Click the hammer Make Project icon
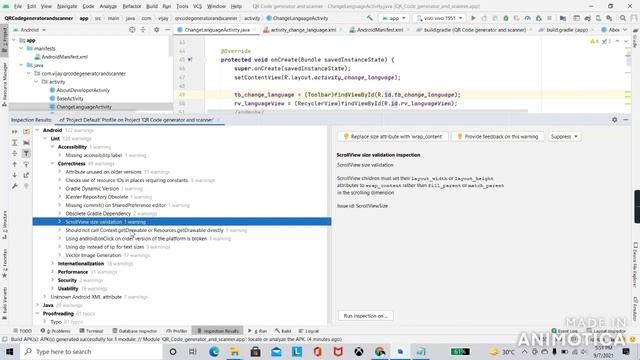 pos(369,18)
